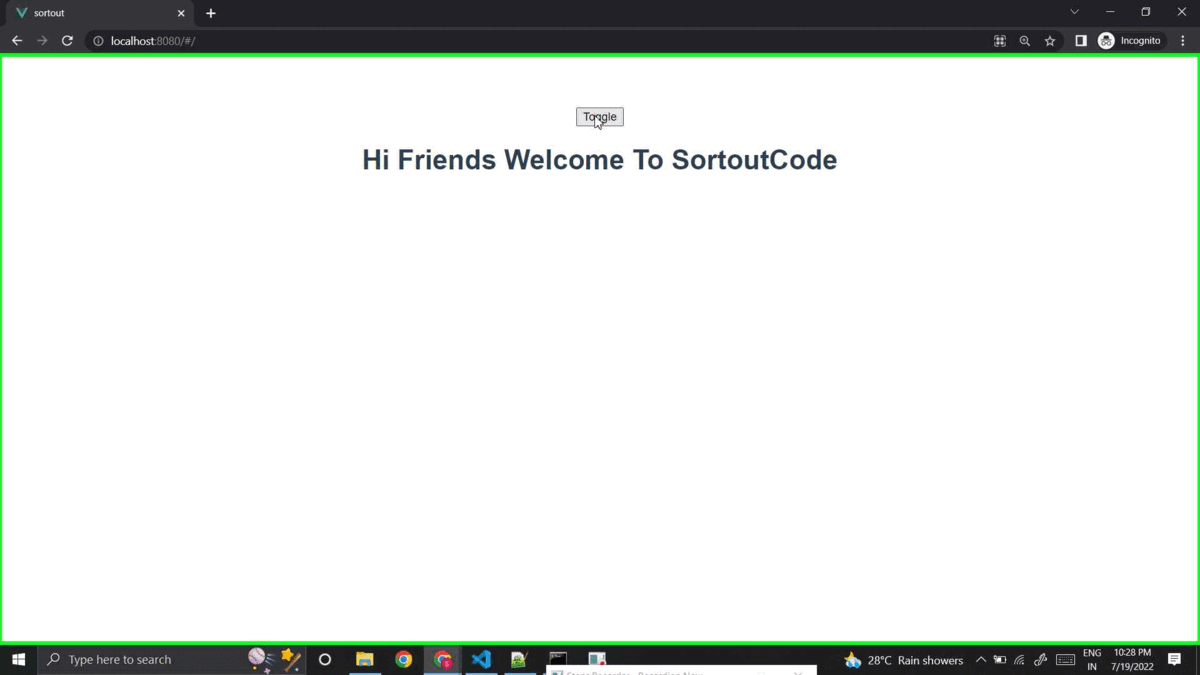Viewport: 1200px width, 675px height.
Task: Open Visual Studio Code from taskbar
Action: [x=481, y=660]
